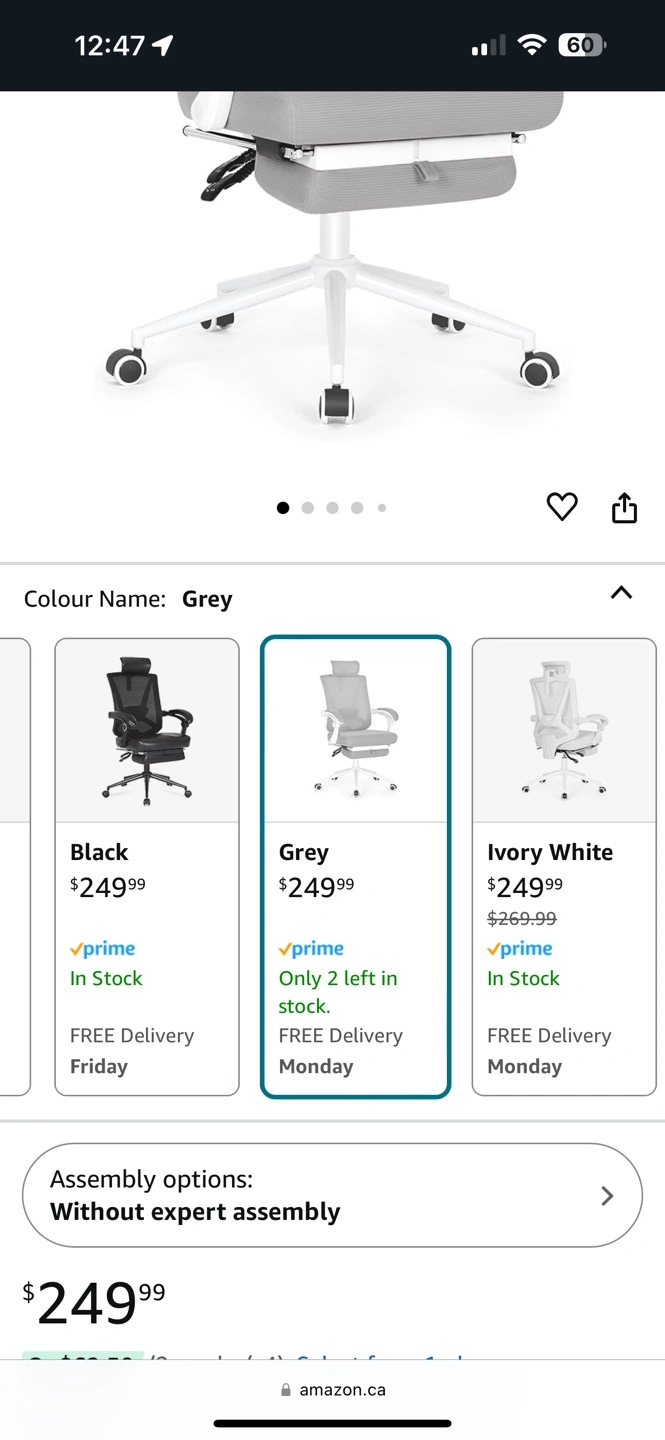The width and height of the screenshot is (665, 1440).
Task: Tap the location arrow next to the time
Action: pos(162,45)
